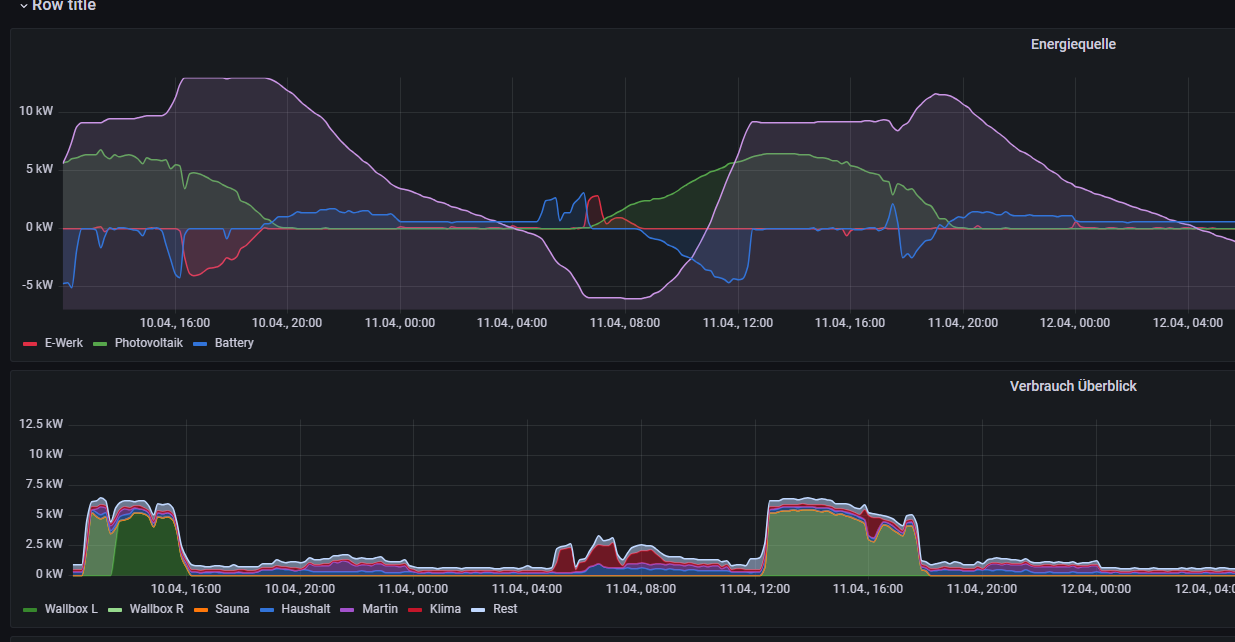
Task: Toggle the Battery legend label
Action: pos(234,343)
